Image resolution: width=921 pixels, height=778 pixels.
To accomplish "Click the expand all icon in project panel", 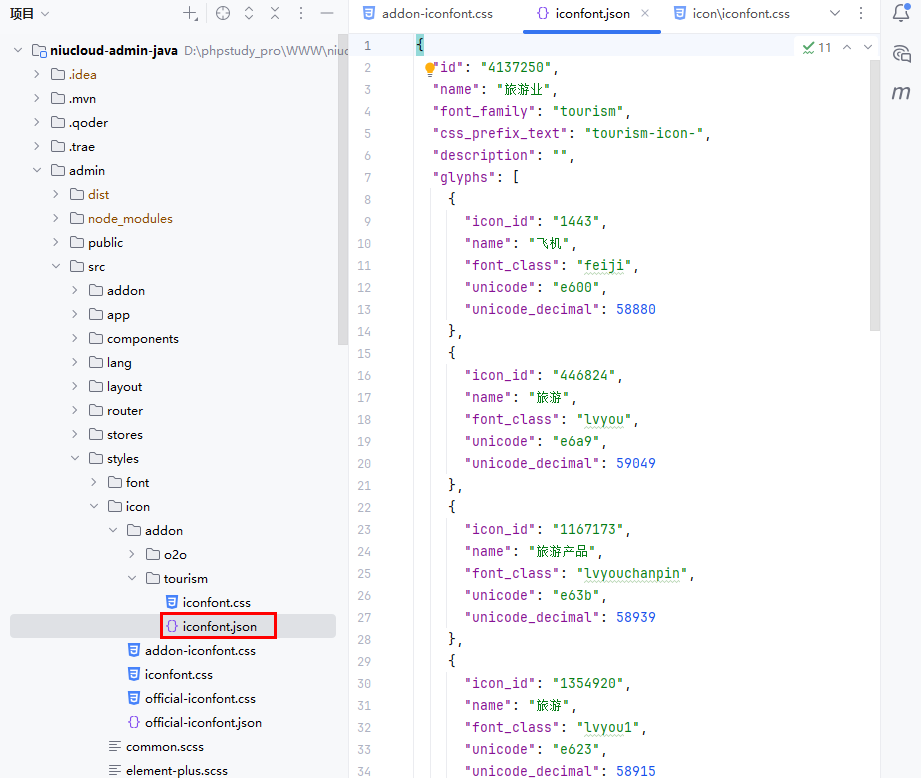I will (249, 14).
